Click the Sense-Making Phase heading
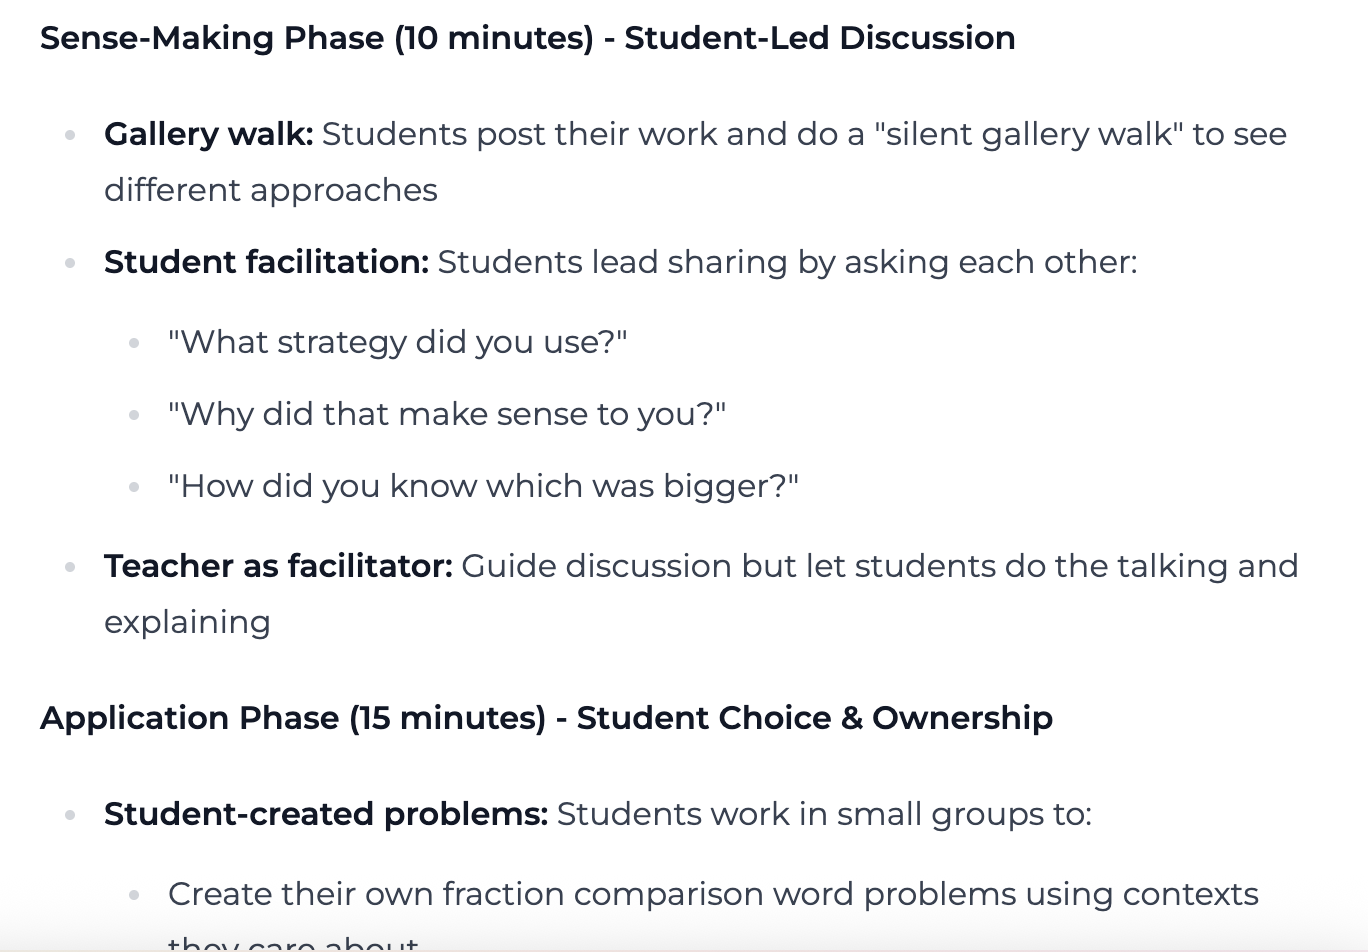The image size is (1368, 952). pos(527,38)
